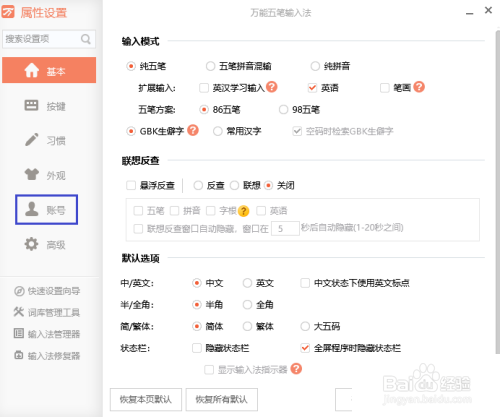Select 简体 option
500x417 pixels.
tap(197, 326)
